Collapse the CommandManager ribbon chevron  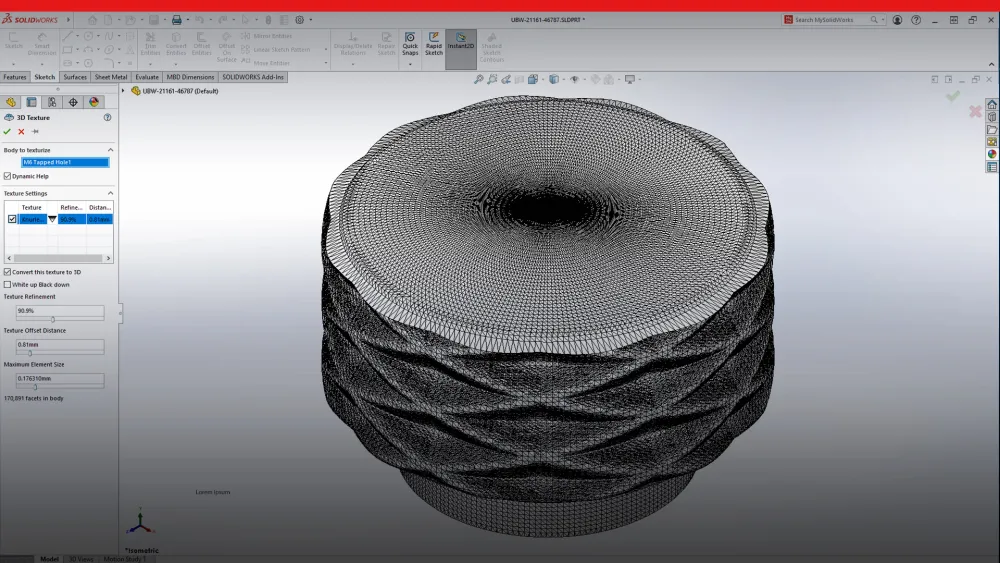[x=991, y=64]
